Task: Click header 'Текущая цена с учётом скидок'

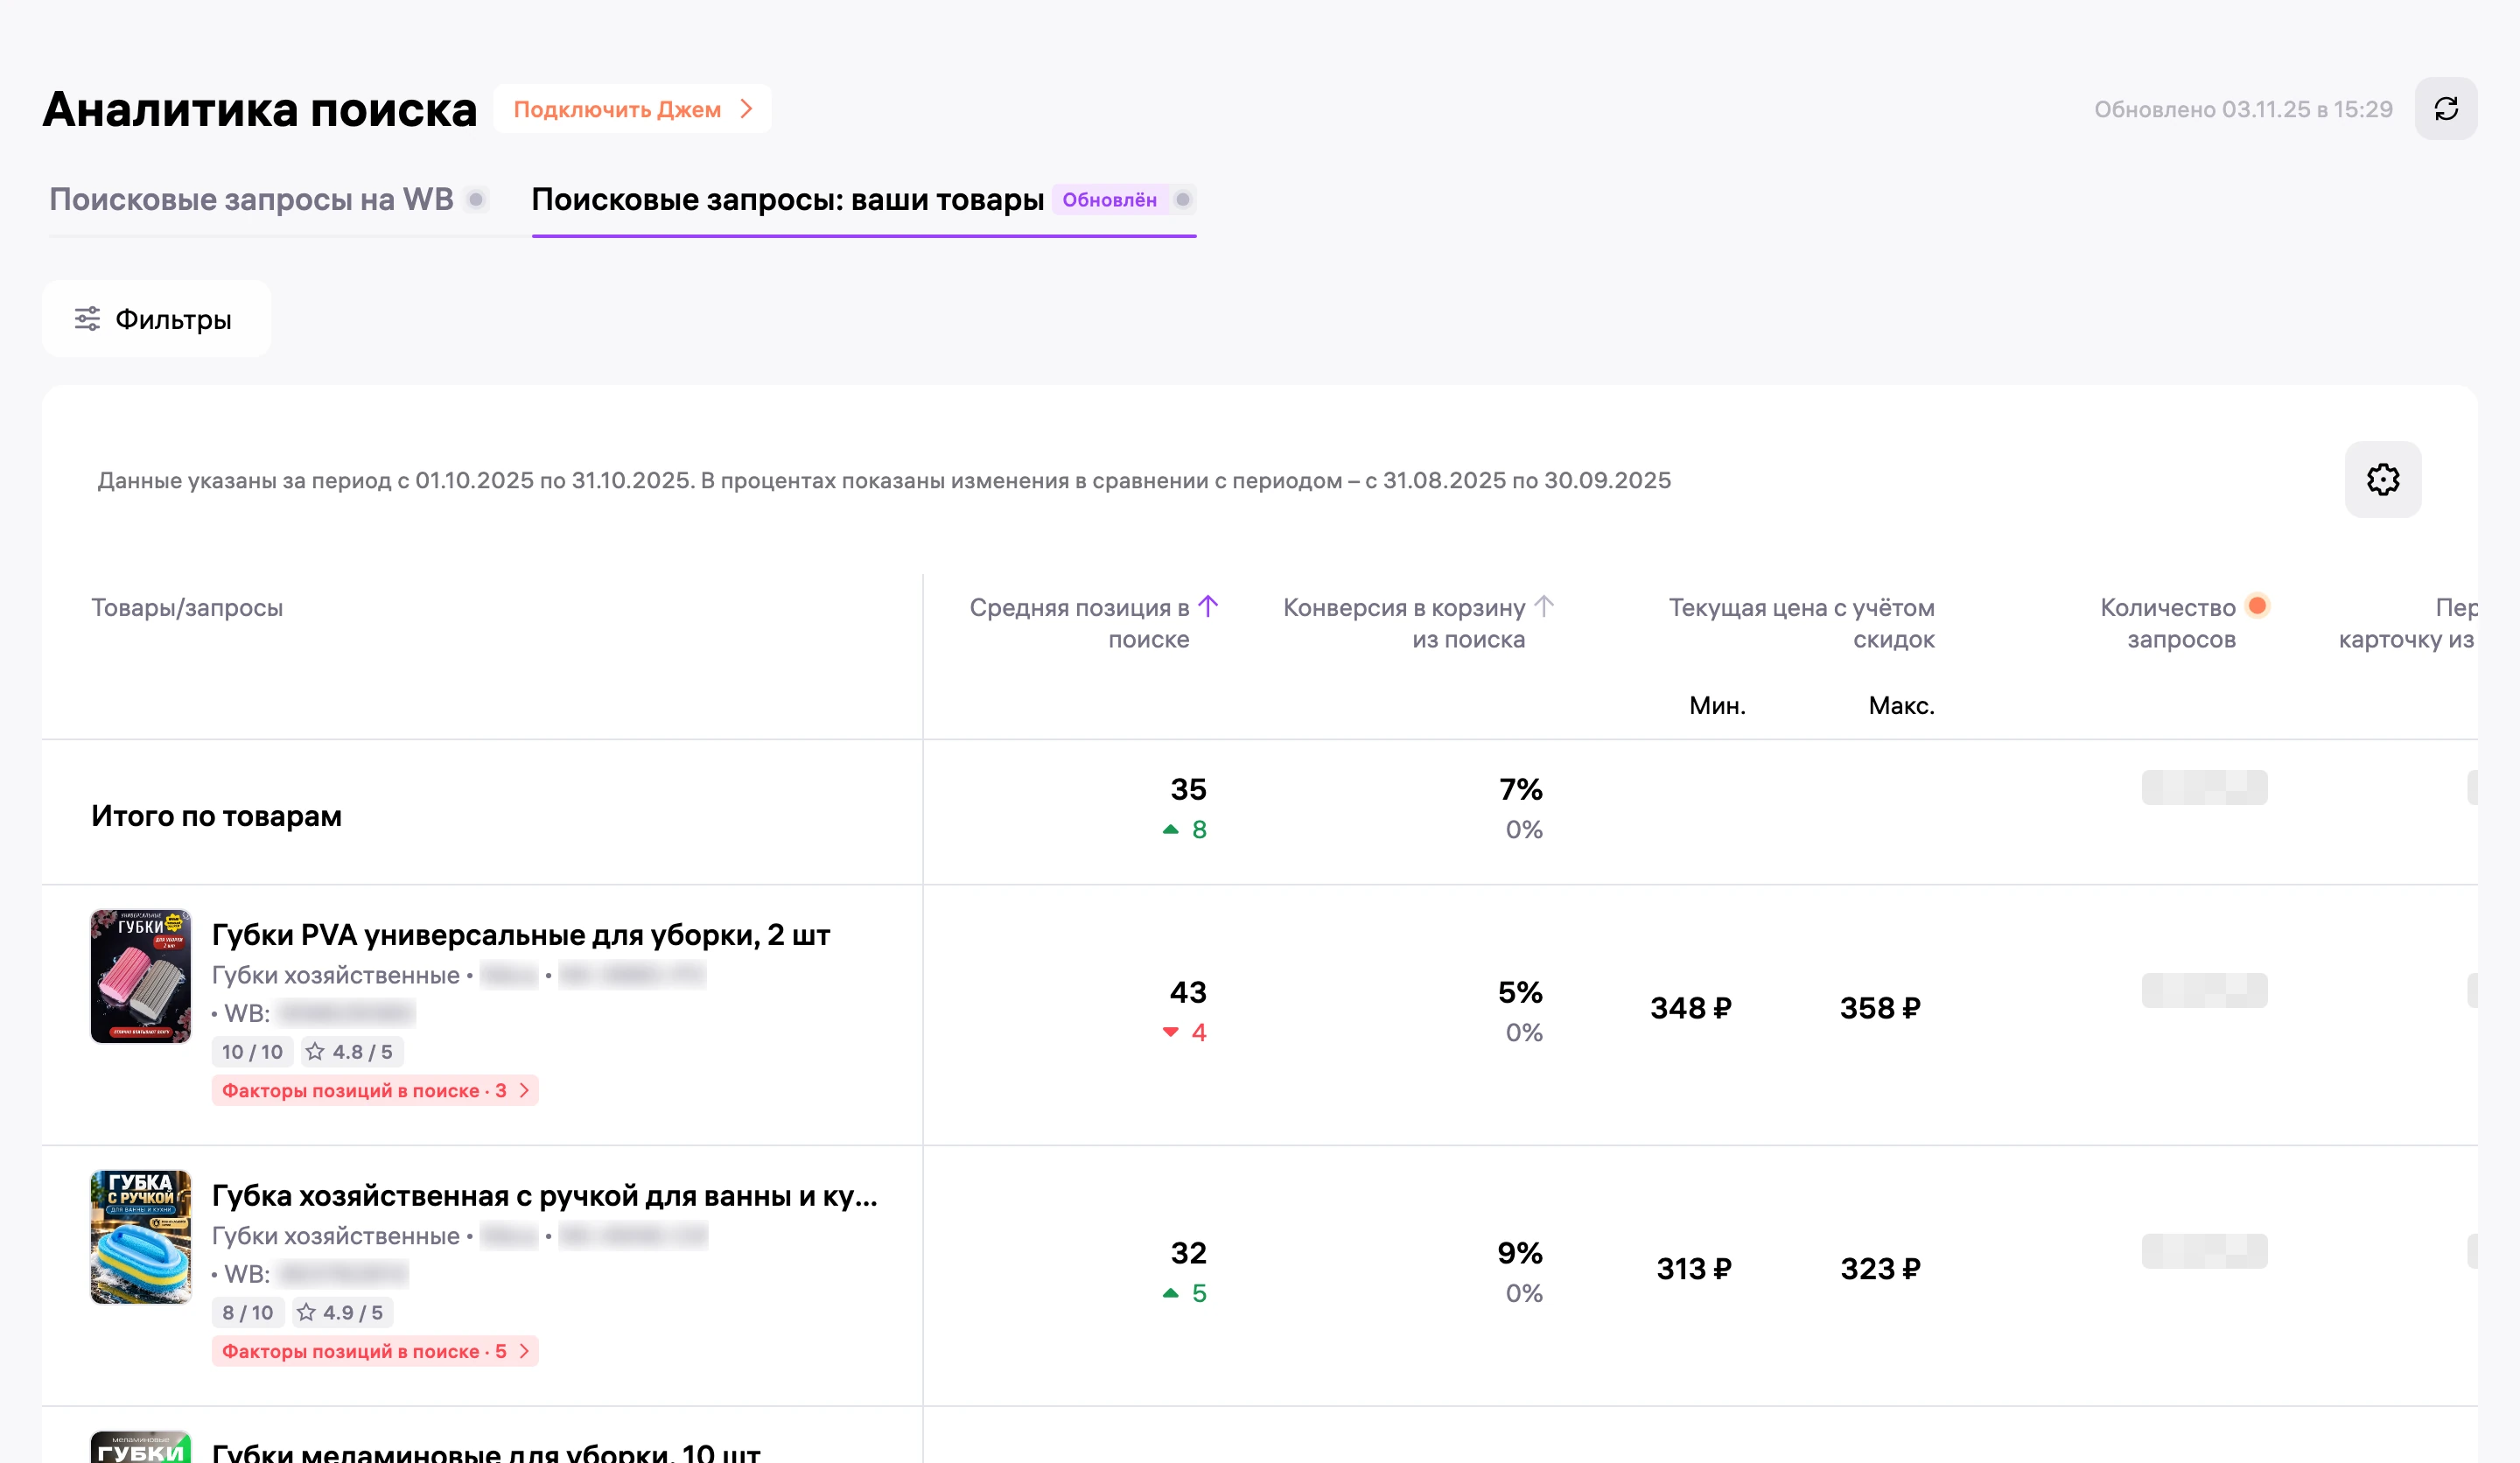Action: pos(1802,623)
